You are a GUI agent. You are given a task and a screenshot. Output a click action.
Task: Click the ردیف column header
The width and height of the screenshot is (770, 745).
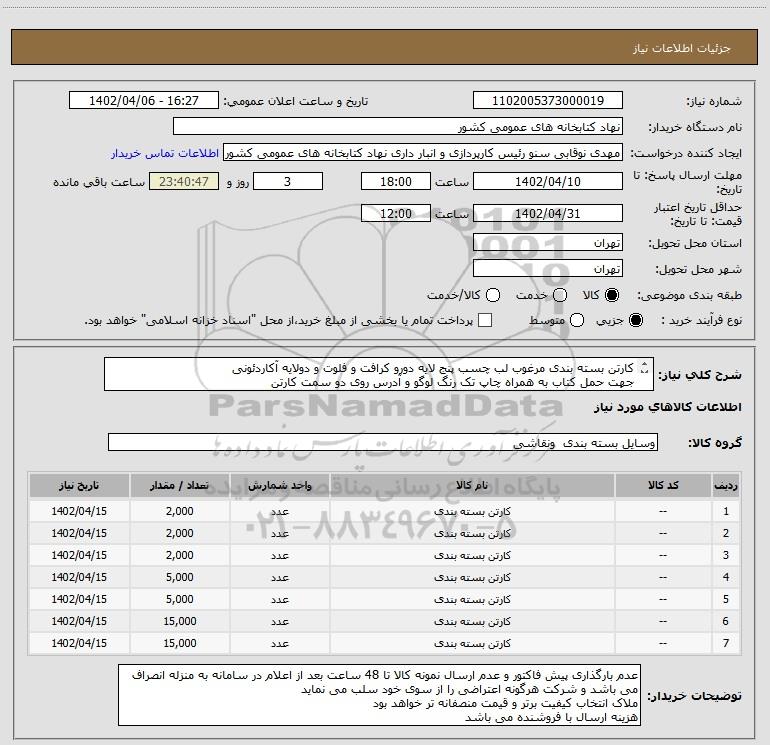pyautogui.click(x=726, y=485)
